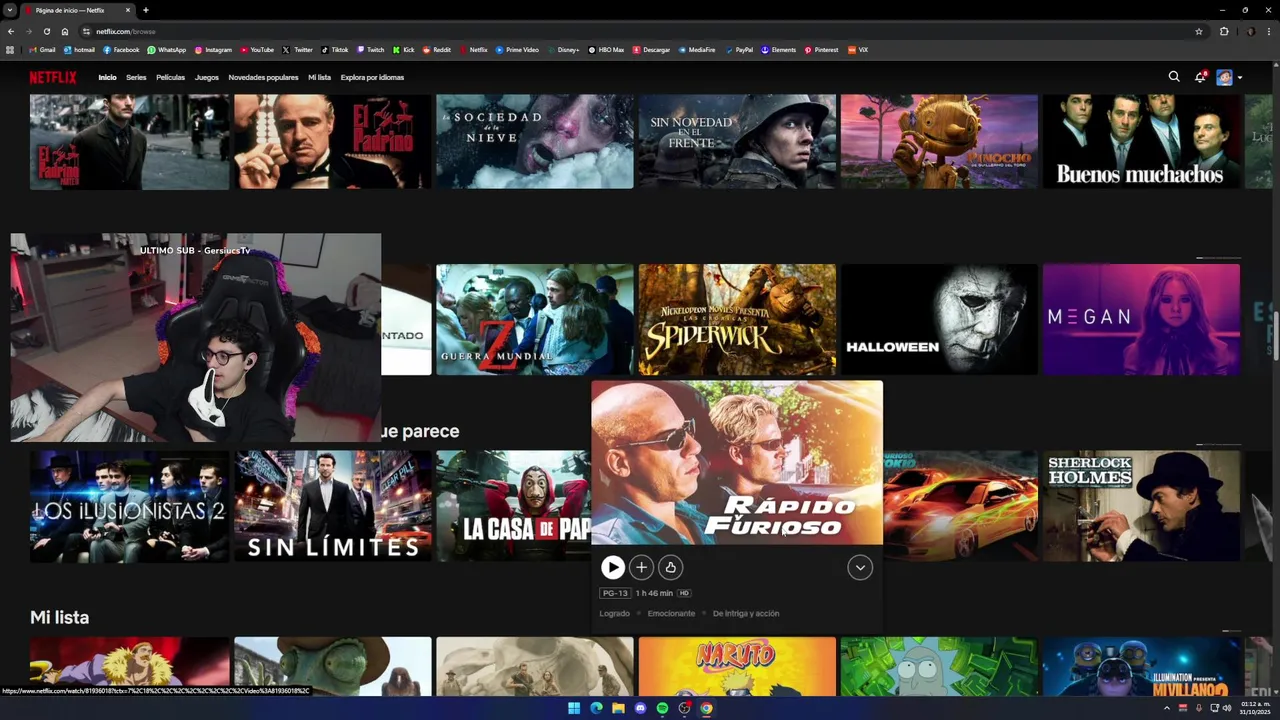
Task: Open Netflix notifications bell
Action: 1200,77
